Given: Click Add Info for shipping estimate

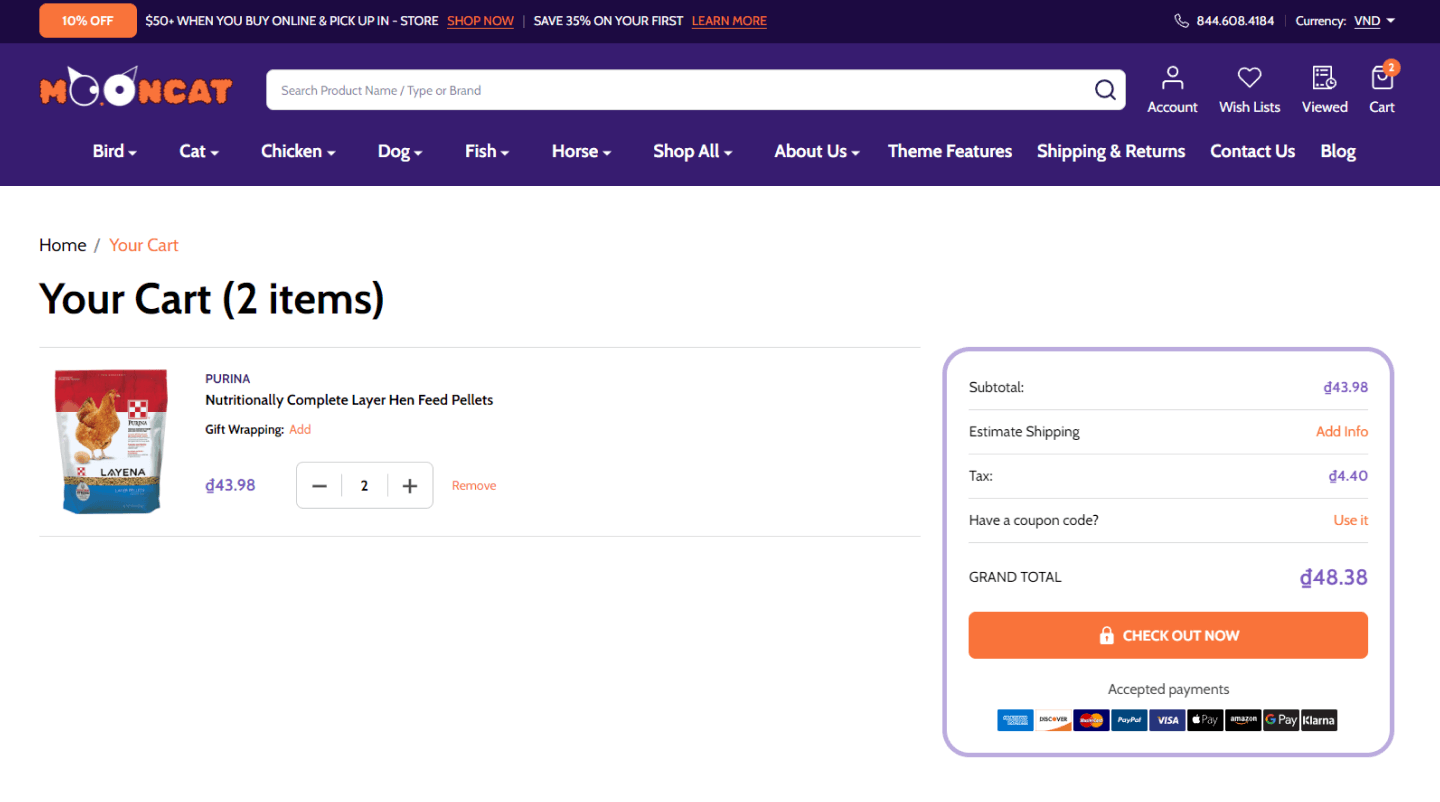Looking at the screenshot, I should [x=1342, y=431].
